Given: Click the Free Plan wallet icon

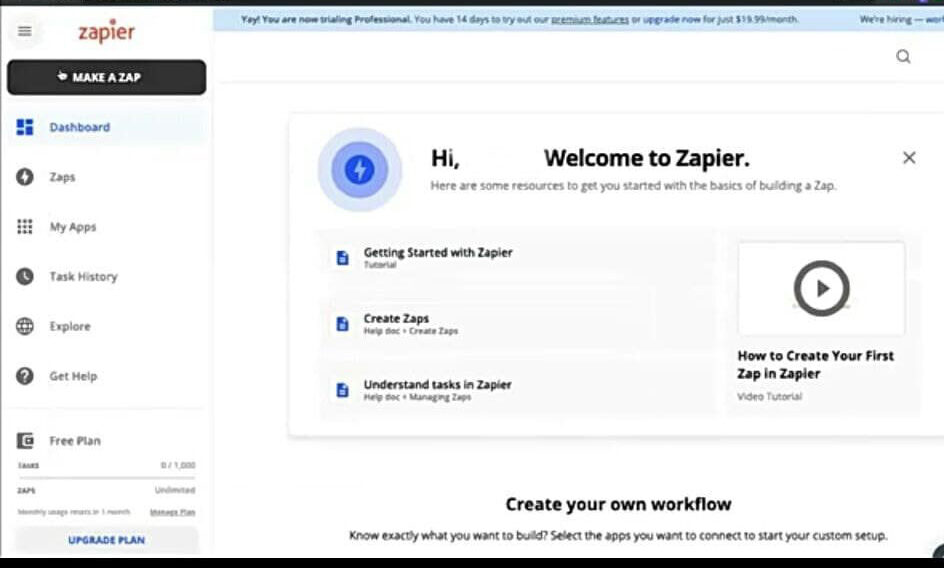Looking at the screenshot, I should point(25,441).
